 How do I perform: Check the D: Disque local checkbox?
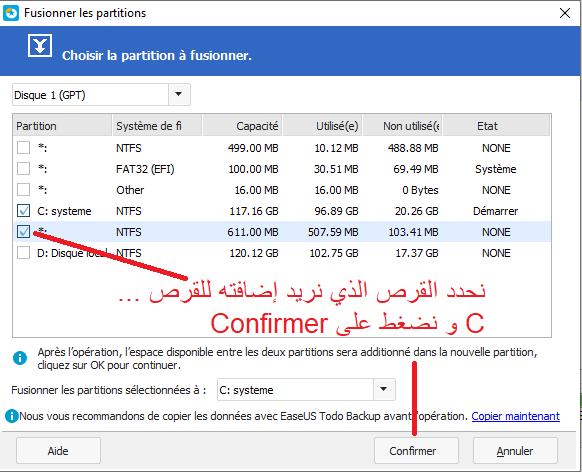23,253
